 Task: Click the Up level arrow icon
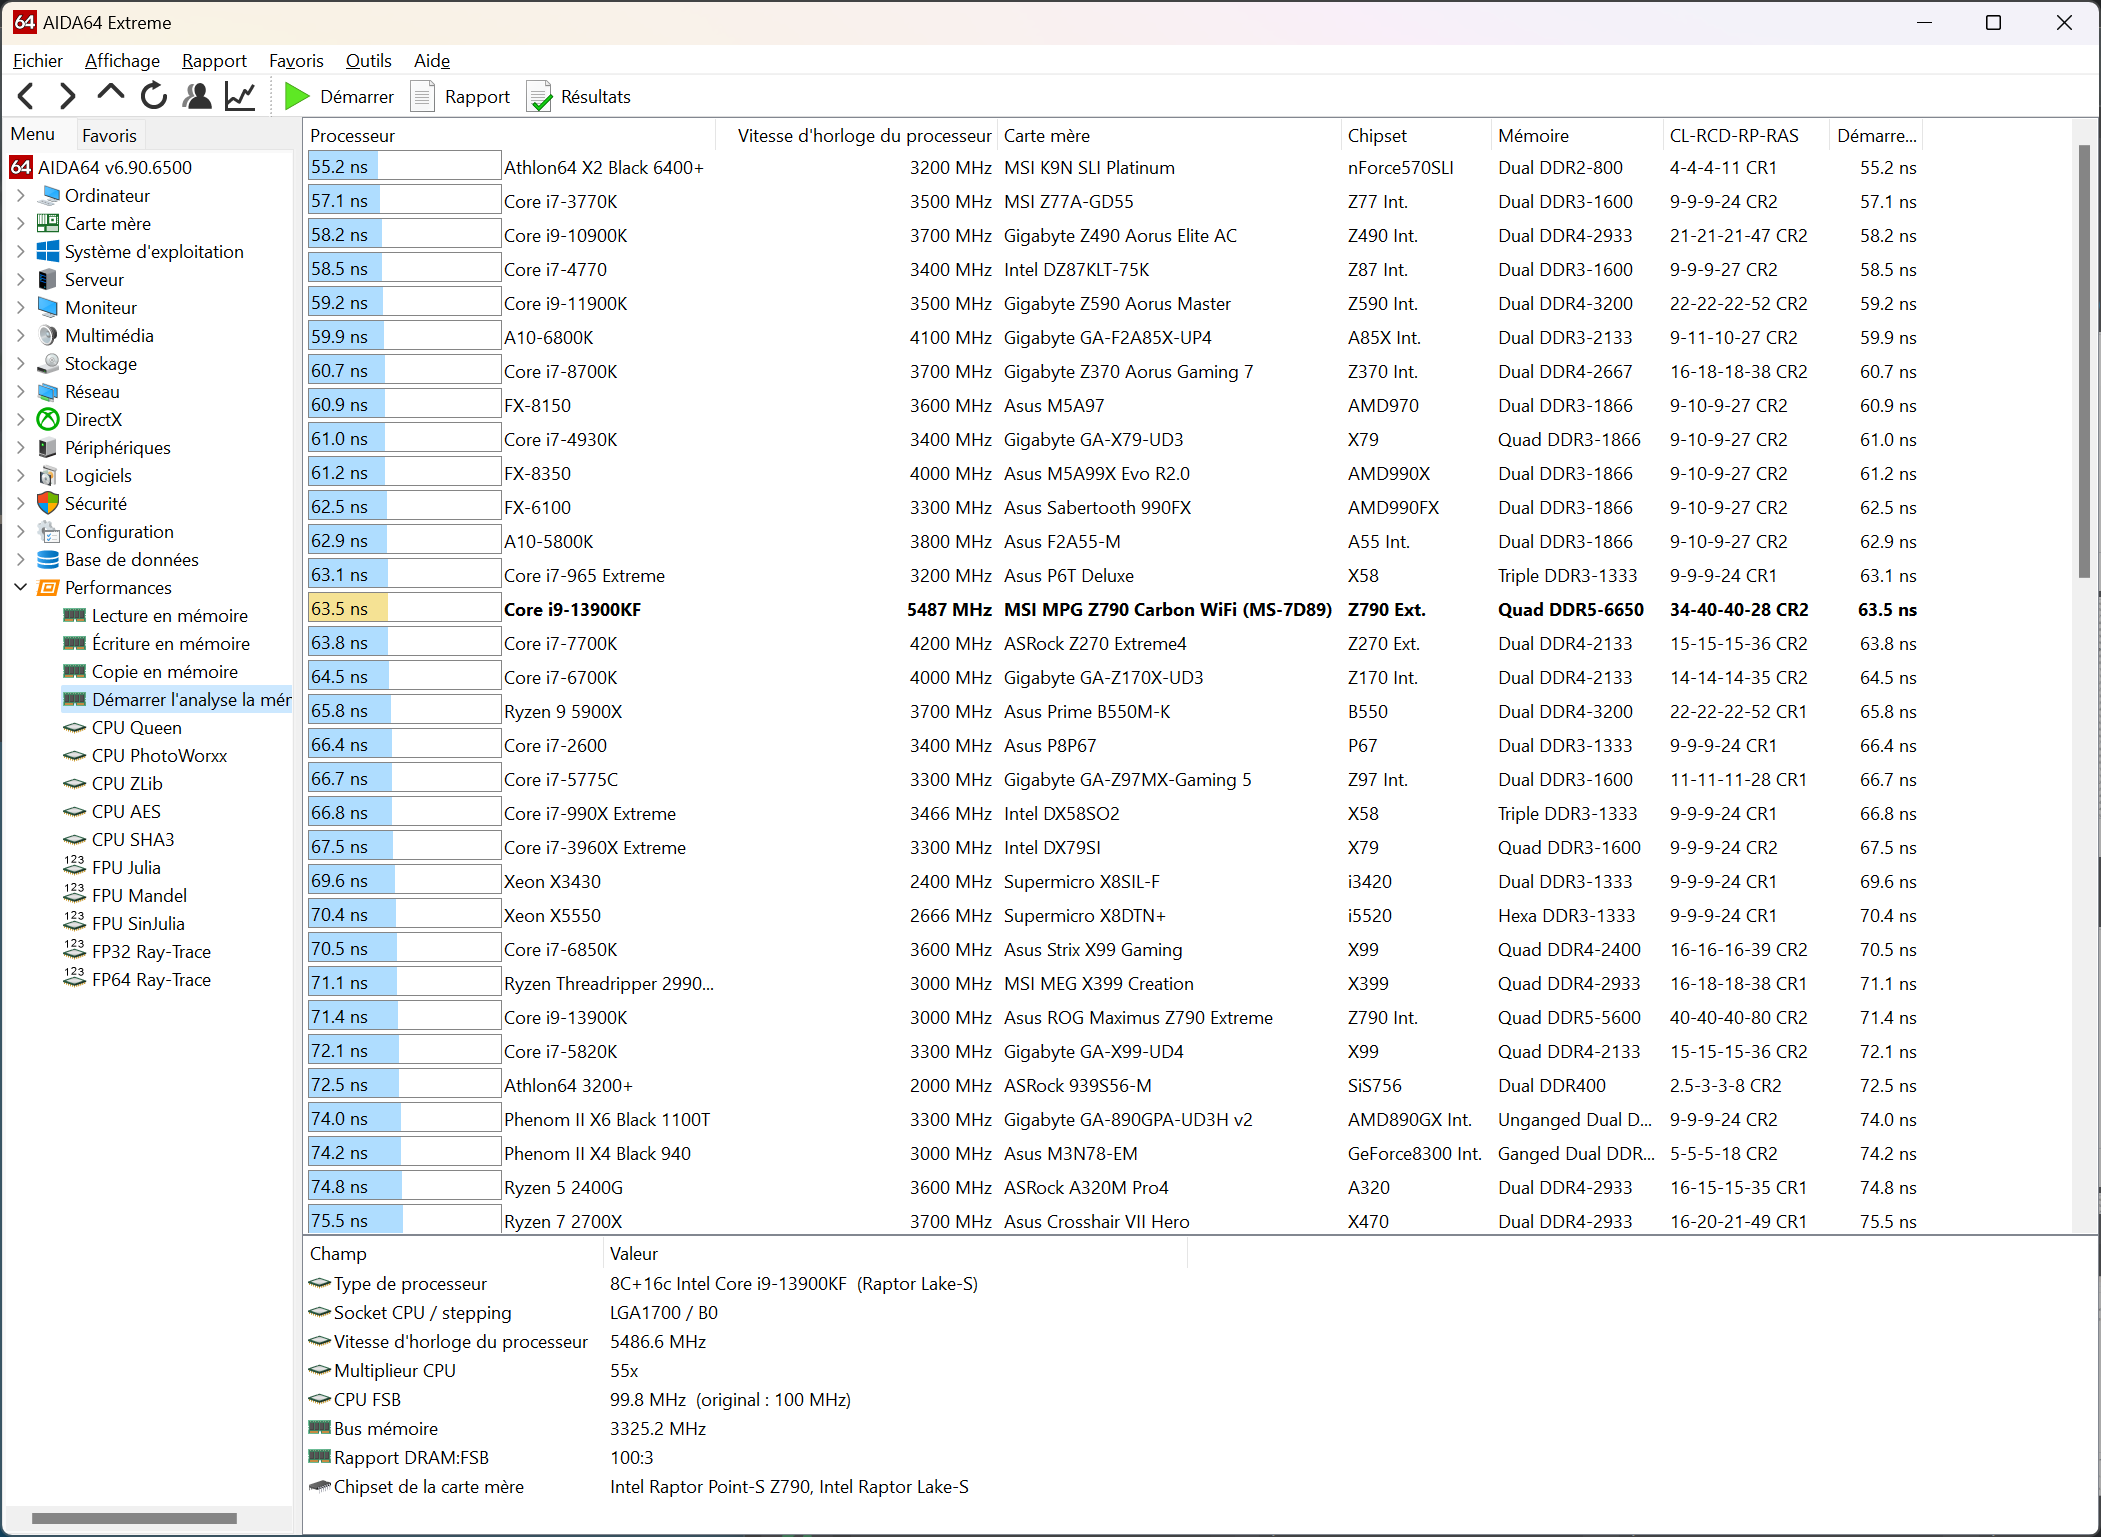(111, 95)
